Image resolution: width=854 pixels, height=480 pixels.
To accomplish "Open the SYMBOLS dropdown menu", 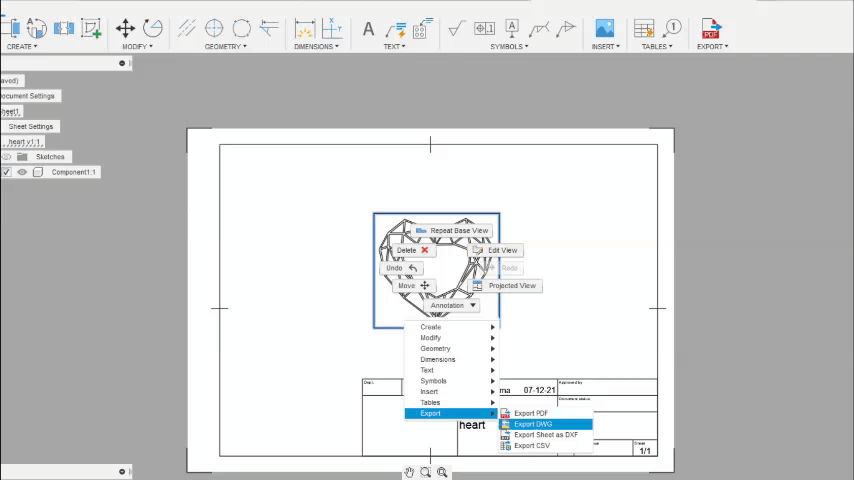I will (x=509, y=47).
